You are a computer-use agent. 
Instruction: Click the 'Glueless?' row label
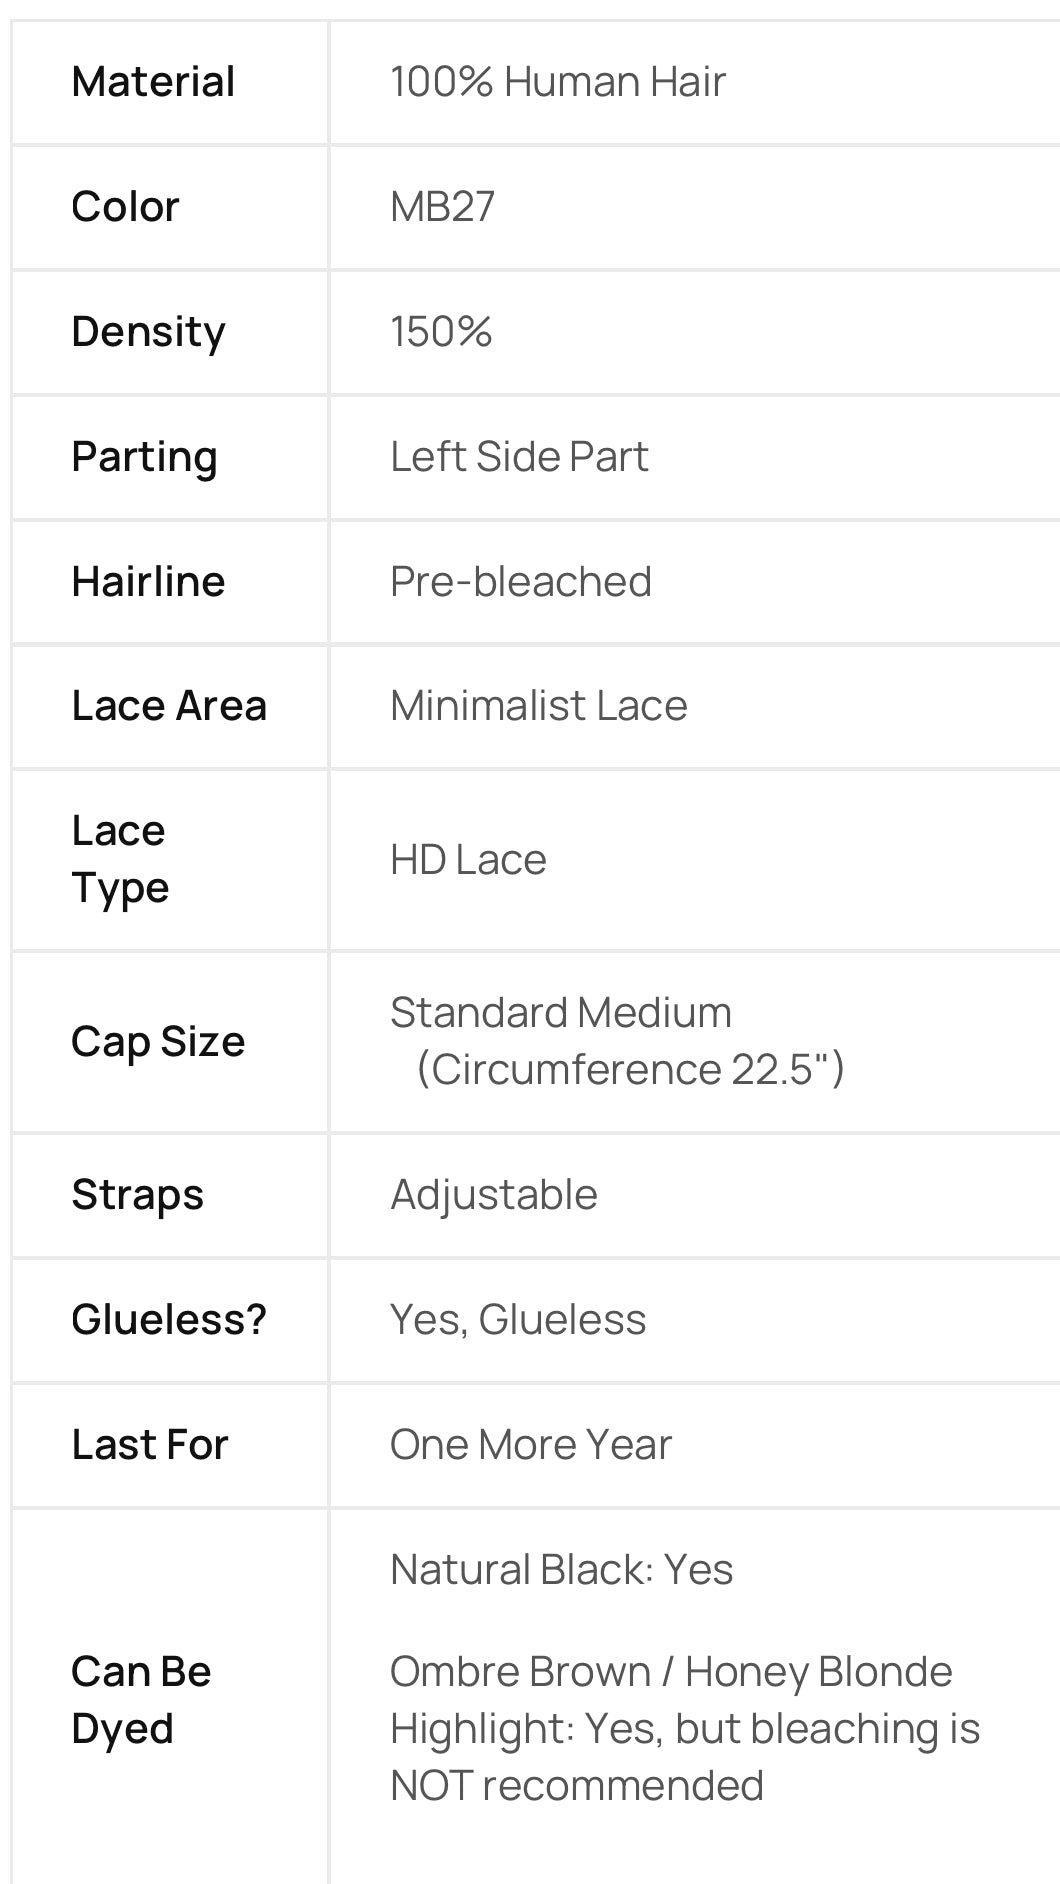[169, 1320]
